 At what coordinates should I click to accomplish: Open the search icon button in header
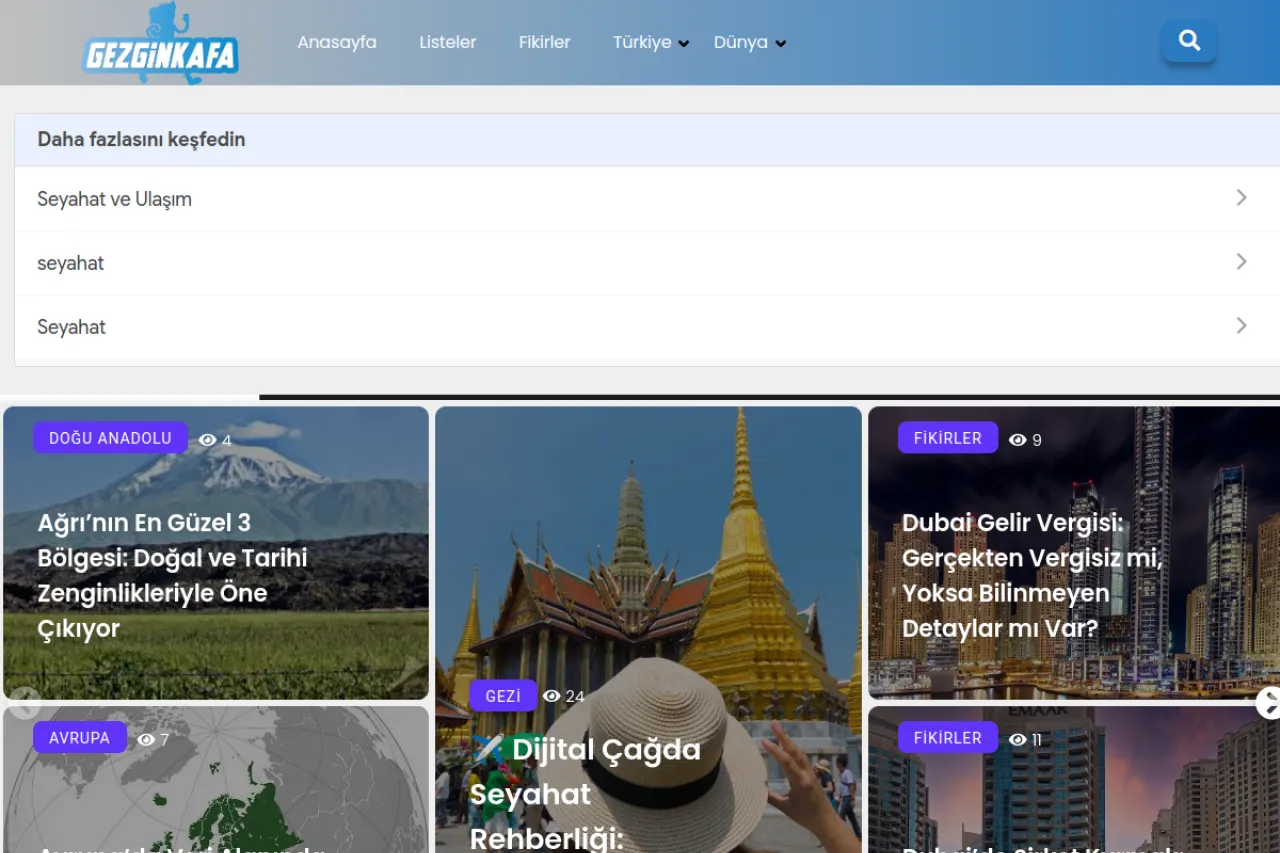click(1189, 41)
